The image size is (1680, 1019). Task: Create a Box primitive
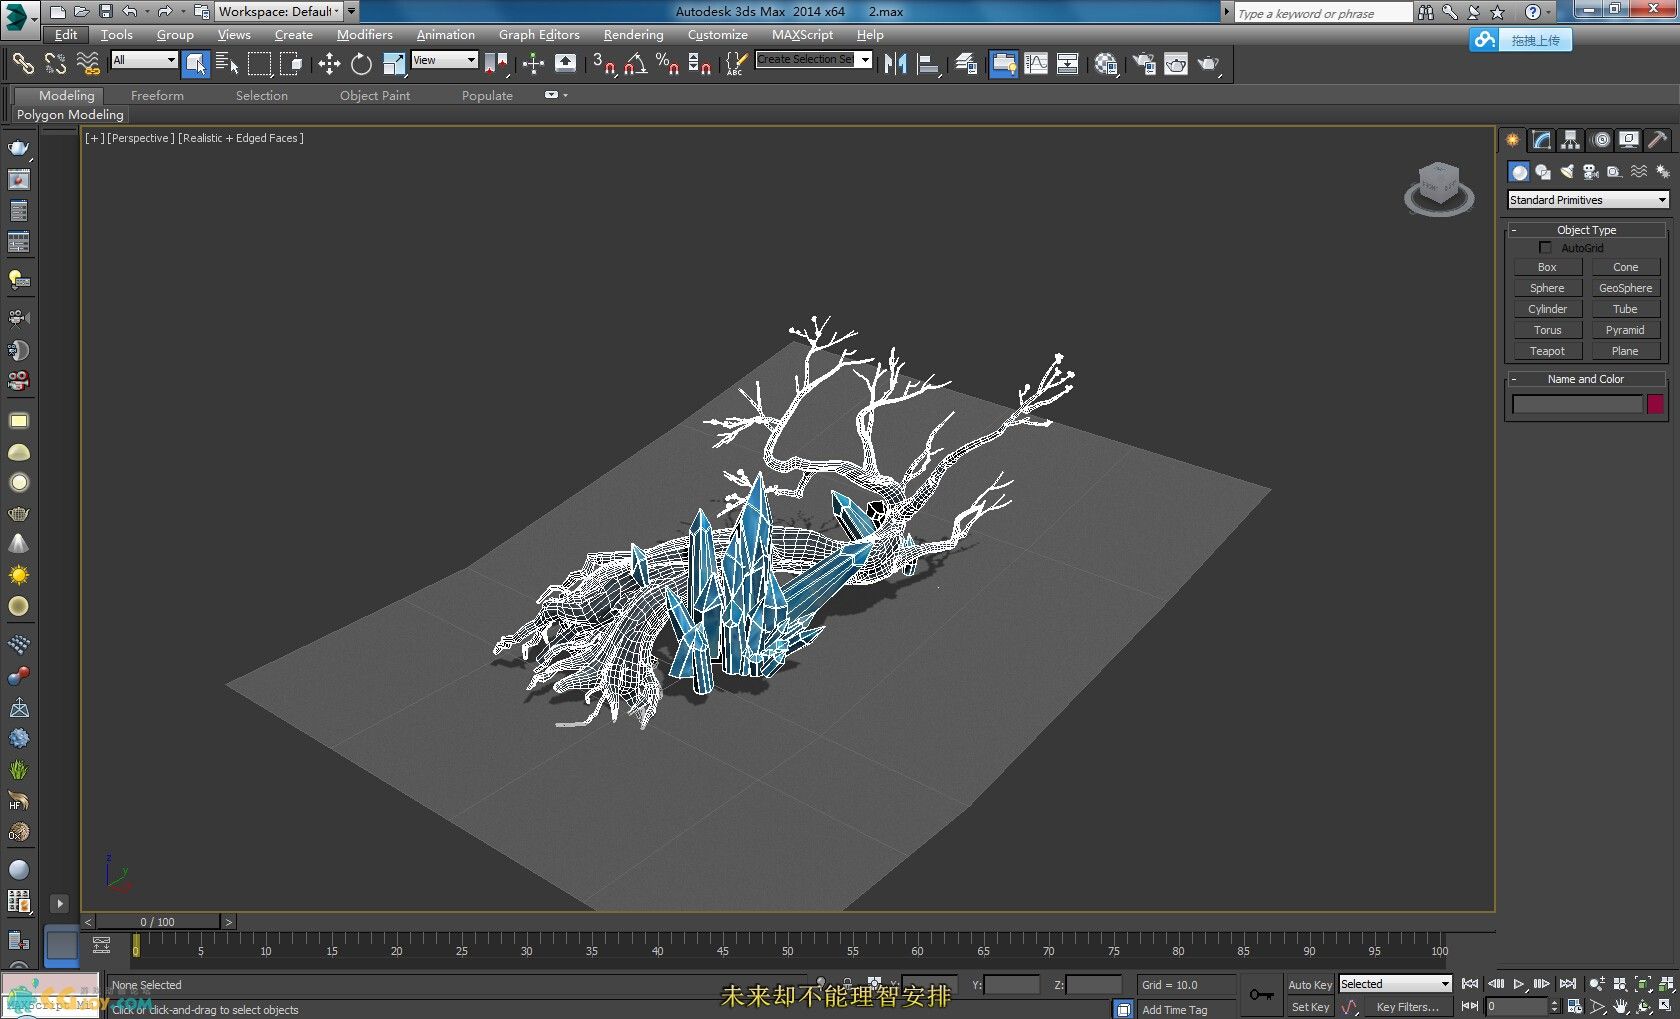click(1547, 267)
